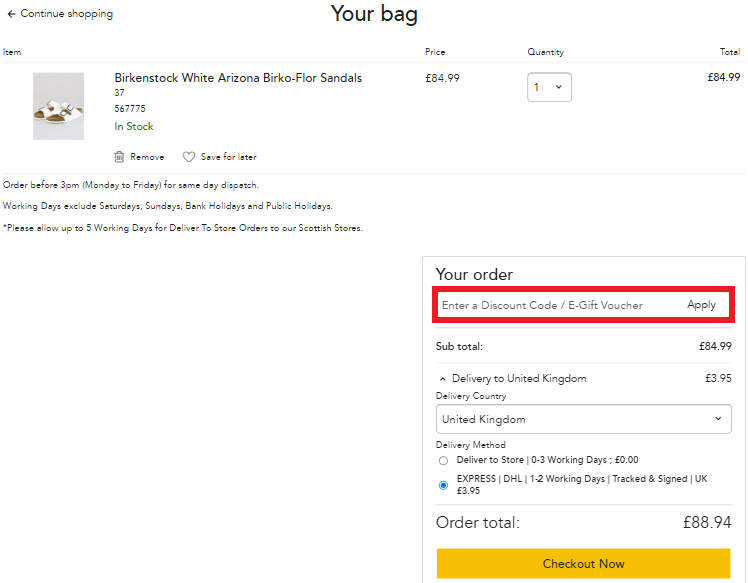This screenshot has width=748, height=583.
Task: Click the Working Days exclusion note
Action: click(168, 206)
